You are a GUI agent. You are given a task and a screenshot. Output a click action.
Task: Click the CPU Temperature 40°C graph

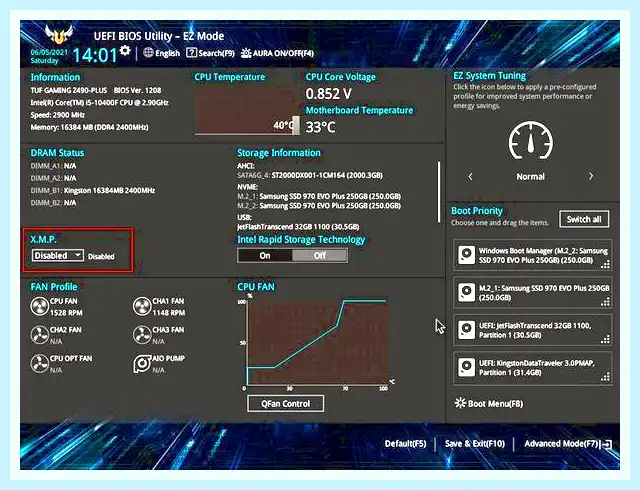point(247,110)
